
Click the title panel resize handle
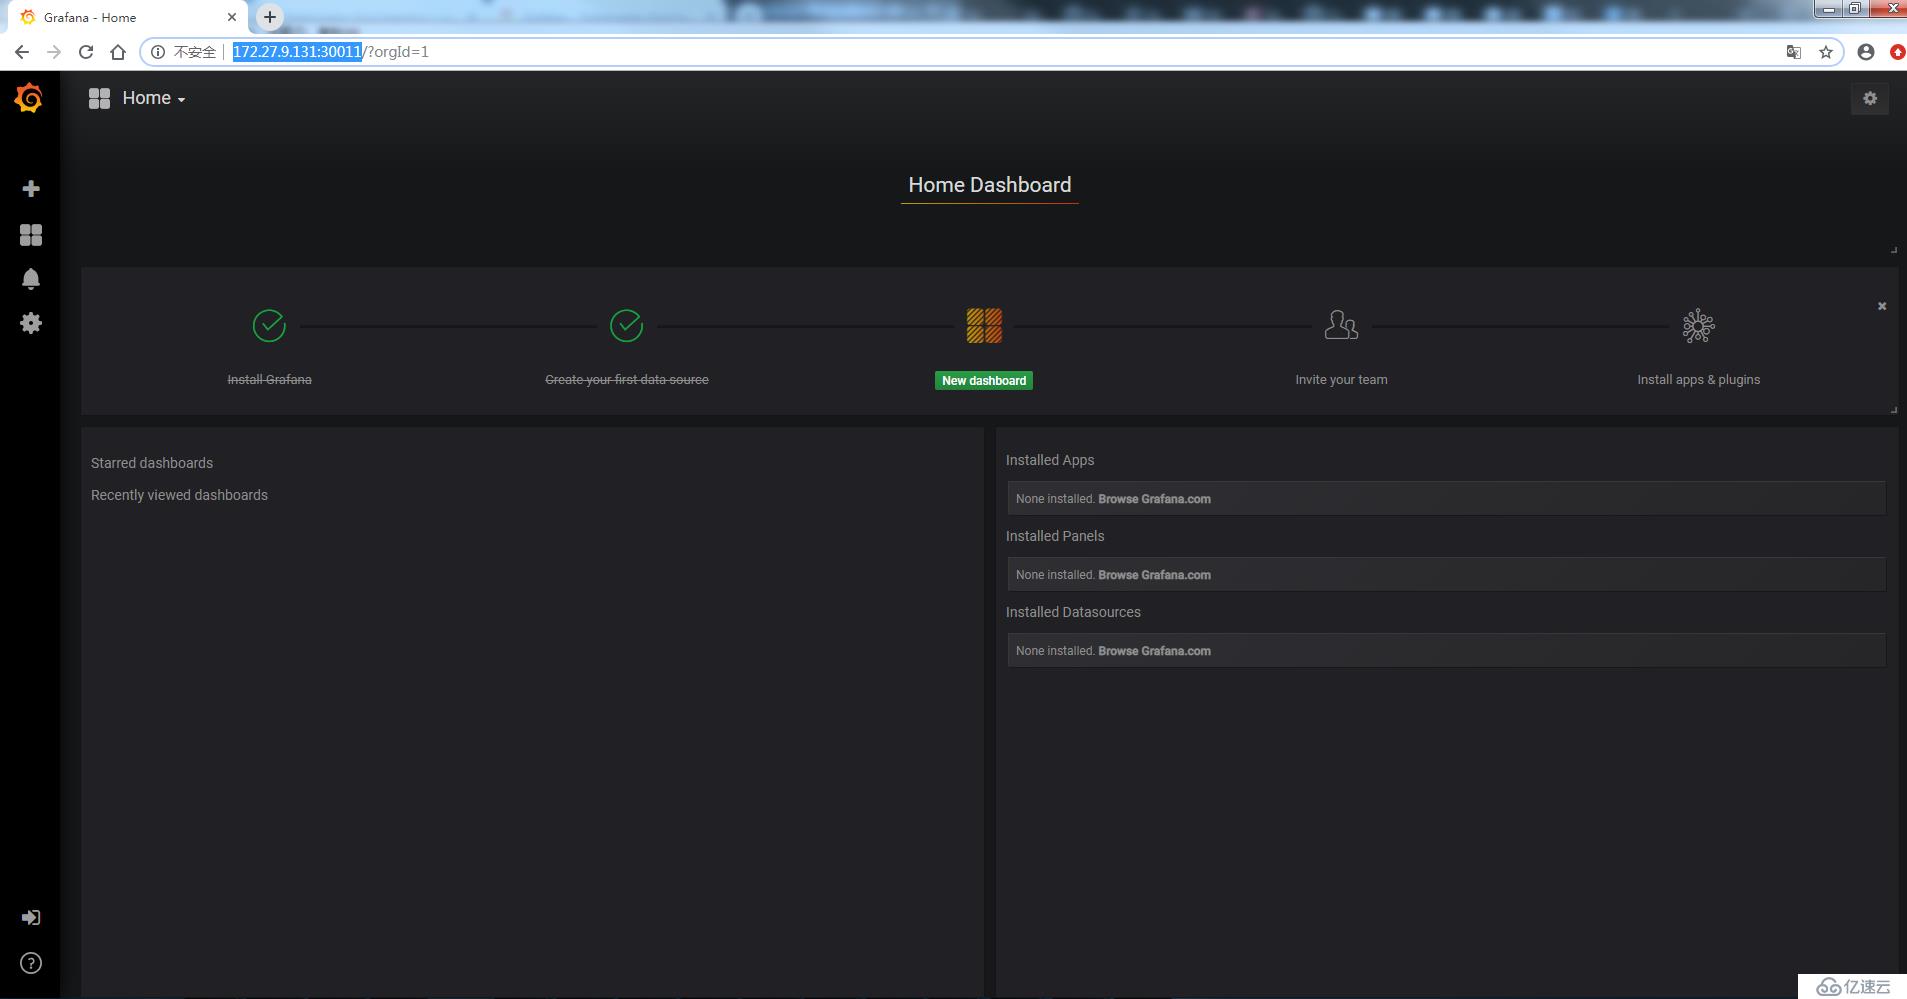pyautogui.click(x=1893, y=250)
